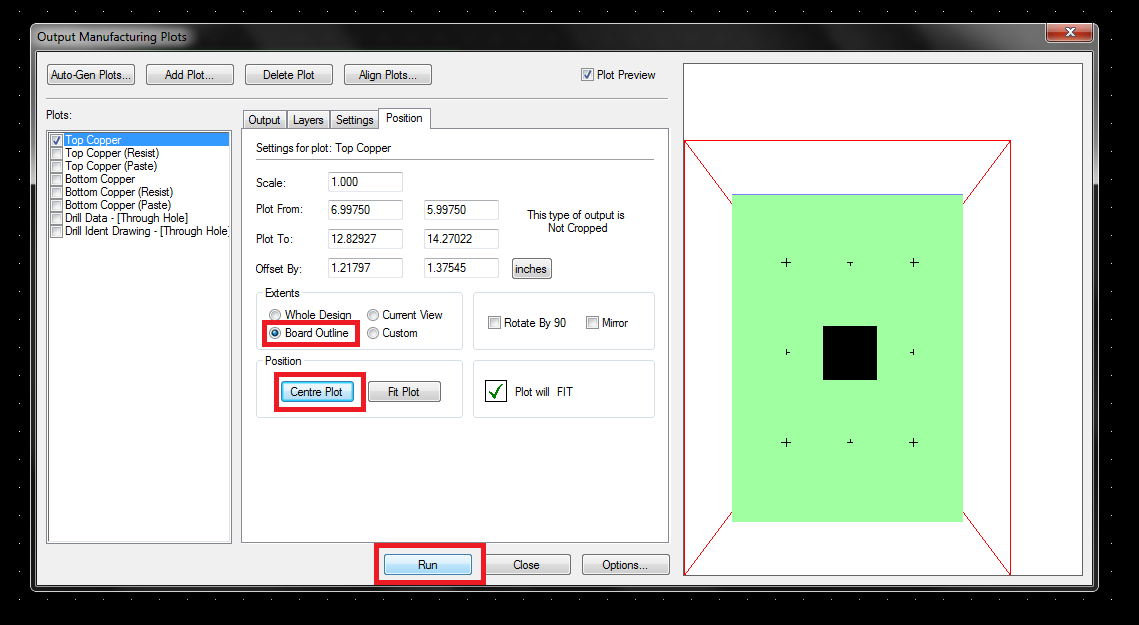
Task: Click the Auto-Gen Plots button
Action: click(90, 74)
